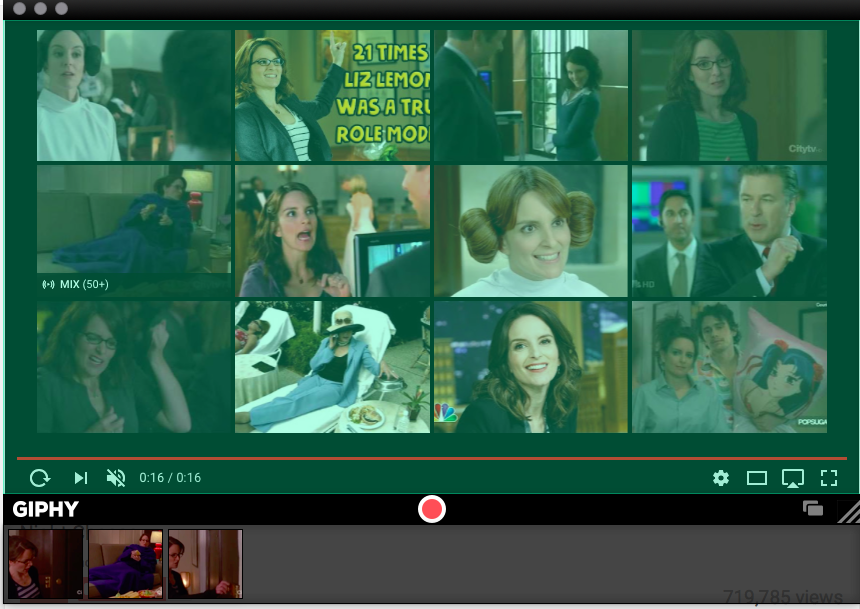Click the AirPlay cast icon
The image size is (860, 609).
[792, 478]
